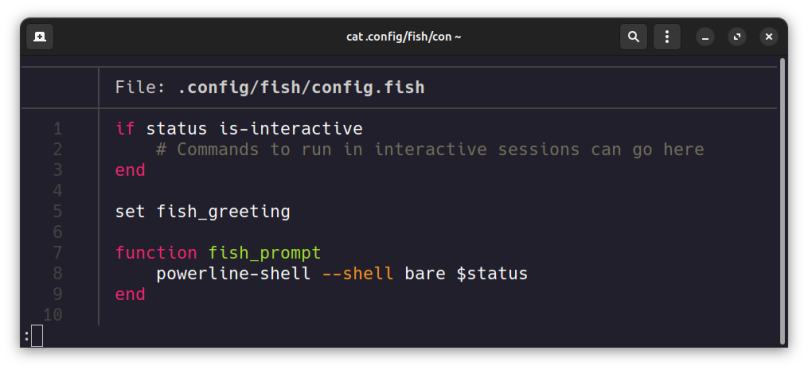Click the pager cursor prompt at bottom

click(37, 336)
